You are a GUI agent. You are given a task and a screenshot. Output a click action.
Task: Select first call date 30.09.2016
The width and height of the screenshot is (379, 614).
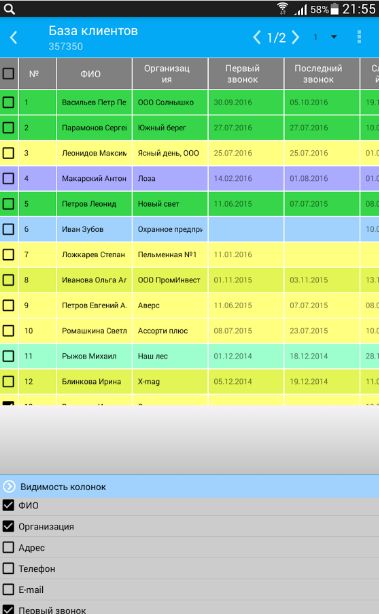246,103
